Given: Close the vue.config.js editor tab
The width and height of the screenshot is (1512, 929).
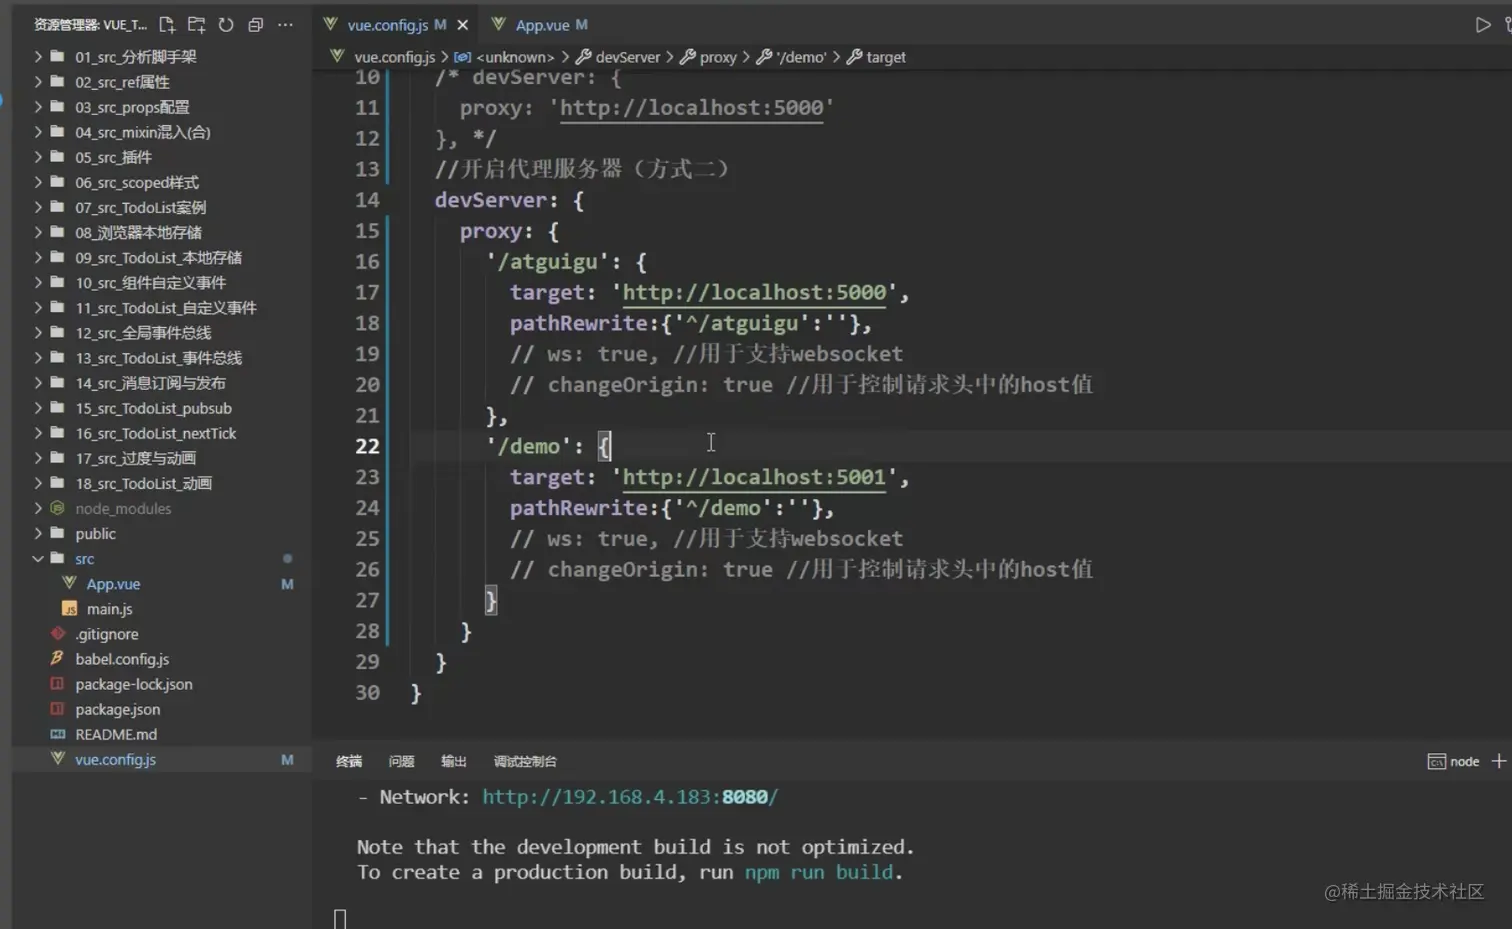Looking at the screenshot, I should tap(462, 25).
